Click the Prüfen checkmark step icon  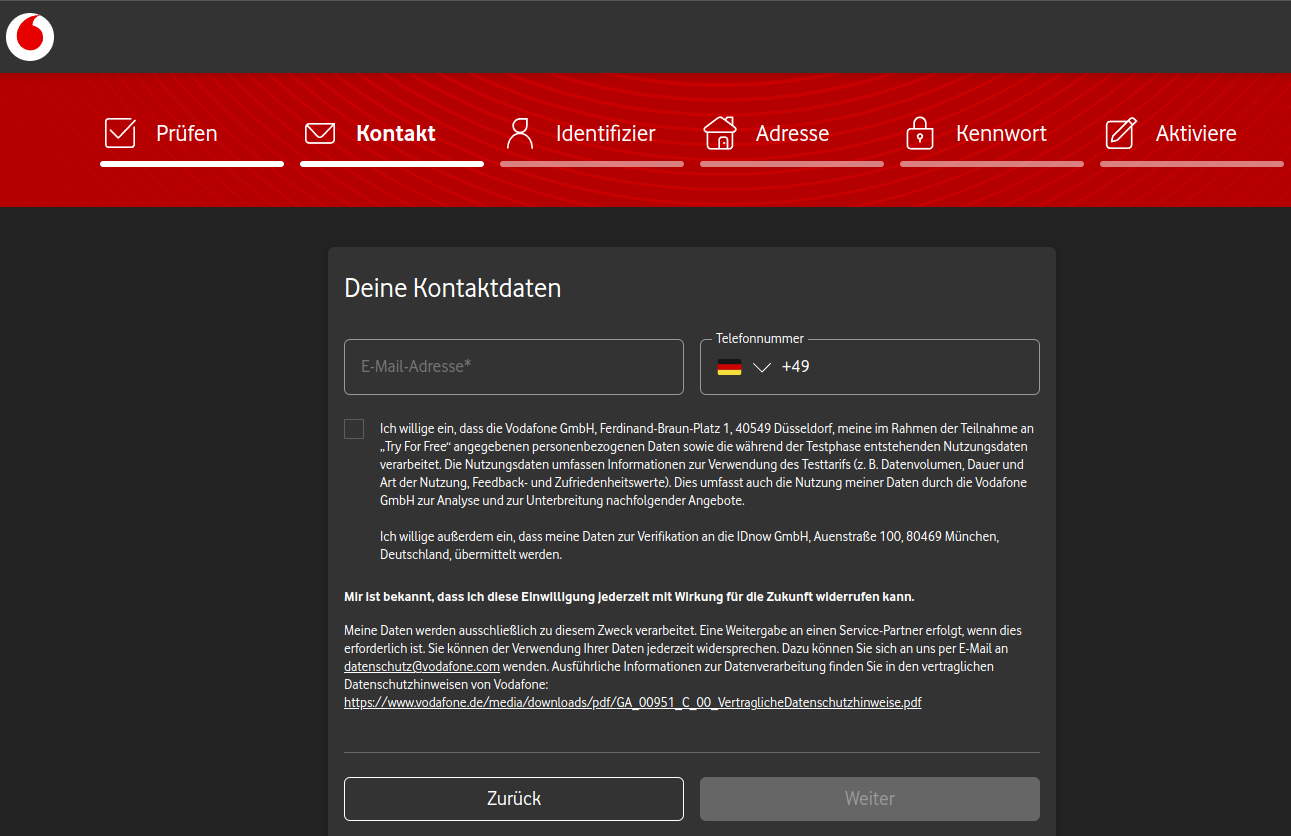(120, 132)
